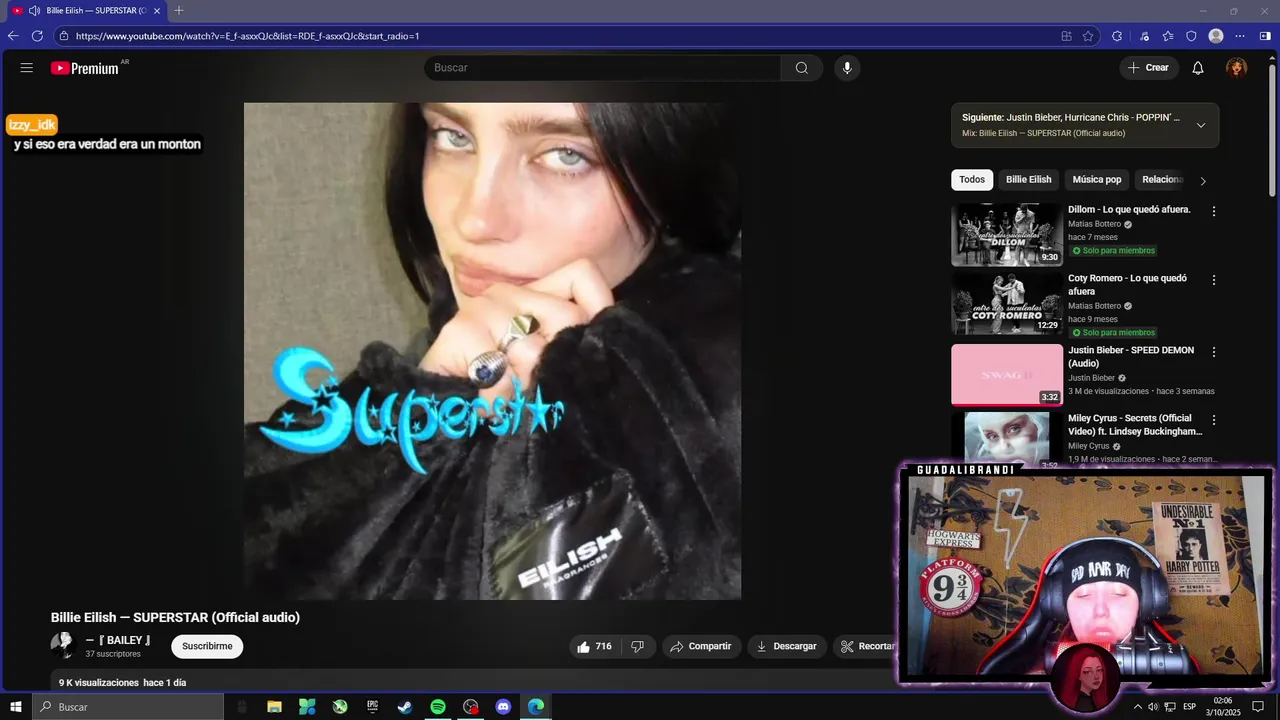Open the notifications bell

pyautogui.click(x=1198, y=68)
